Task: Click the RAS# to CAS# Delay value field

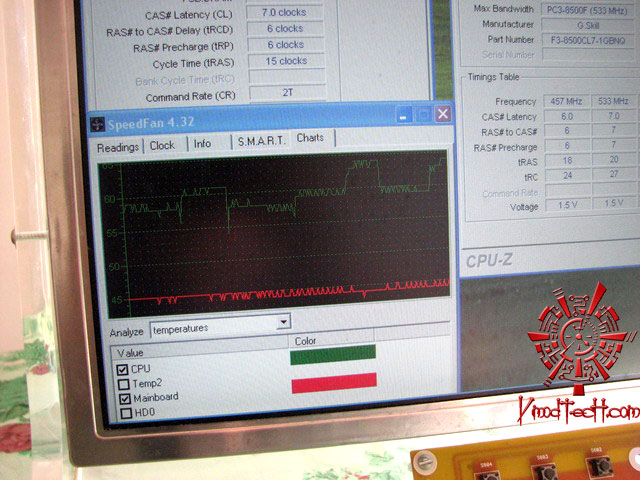Action: point(285,29)
